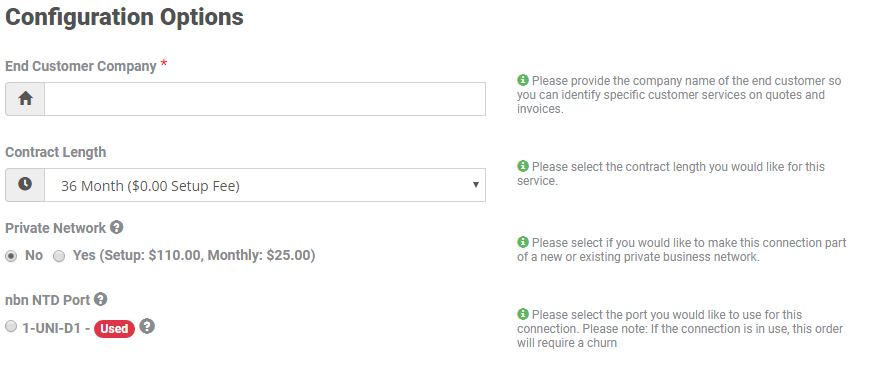Click the red Used badge
871x366 pixels.
coord(114,329)
